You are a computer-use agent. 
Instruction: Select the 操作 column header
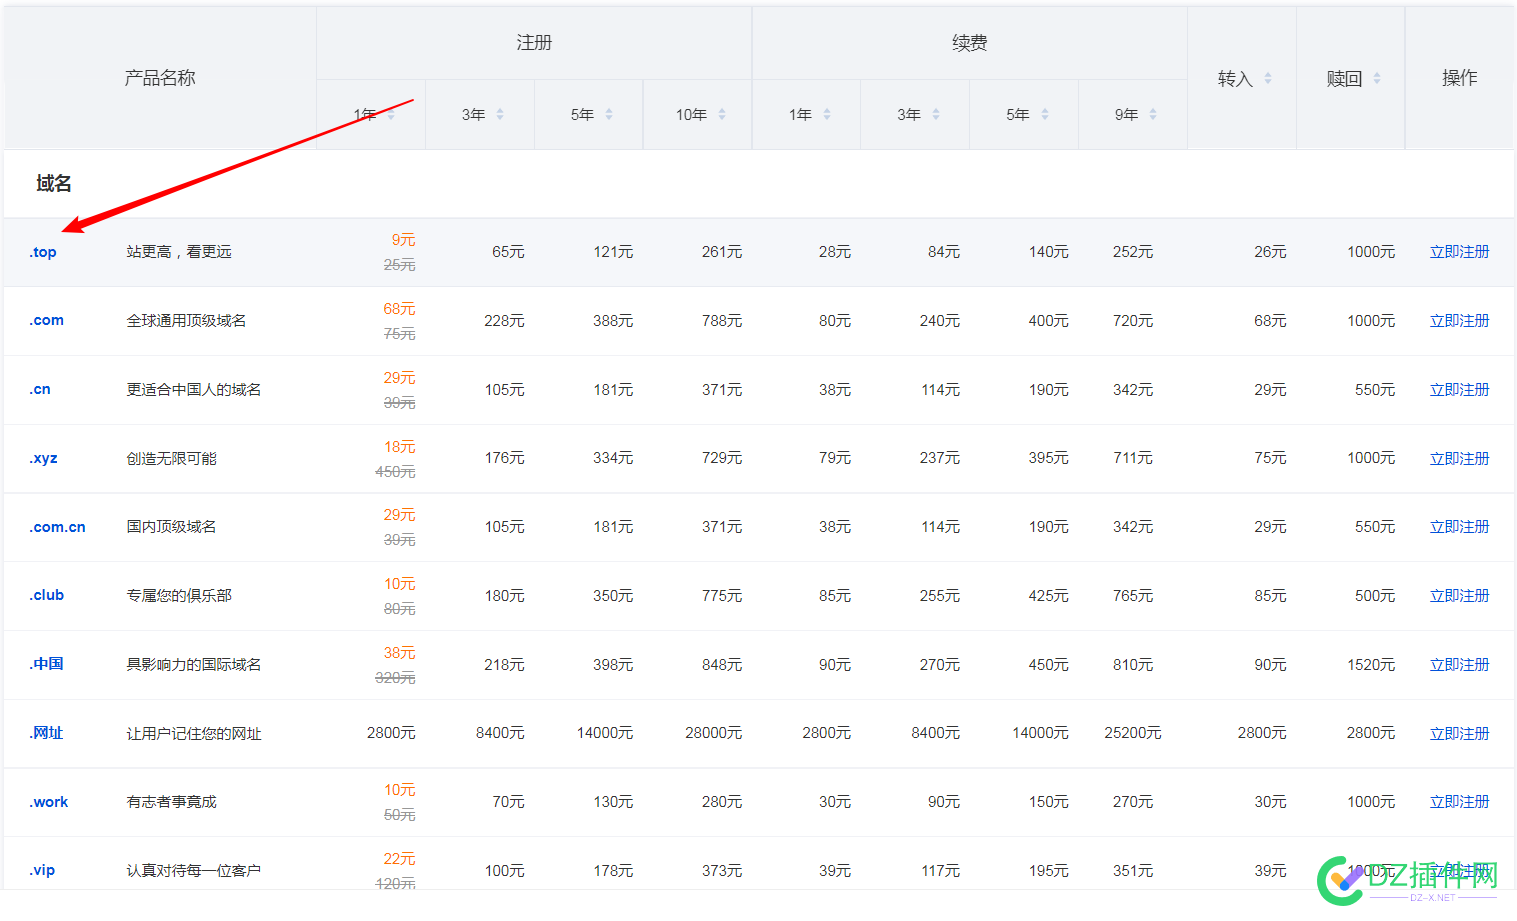(1459, 78)
